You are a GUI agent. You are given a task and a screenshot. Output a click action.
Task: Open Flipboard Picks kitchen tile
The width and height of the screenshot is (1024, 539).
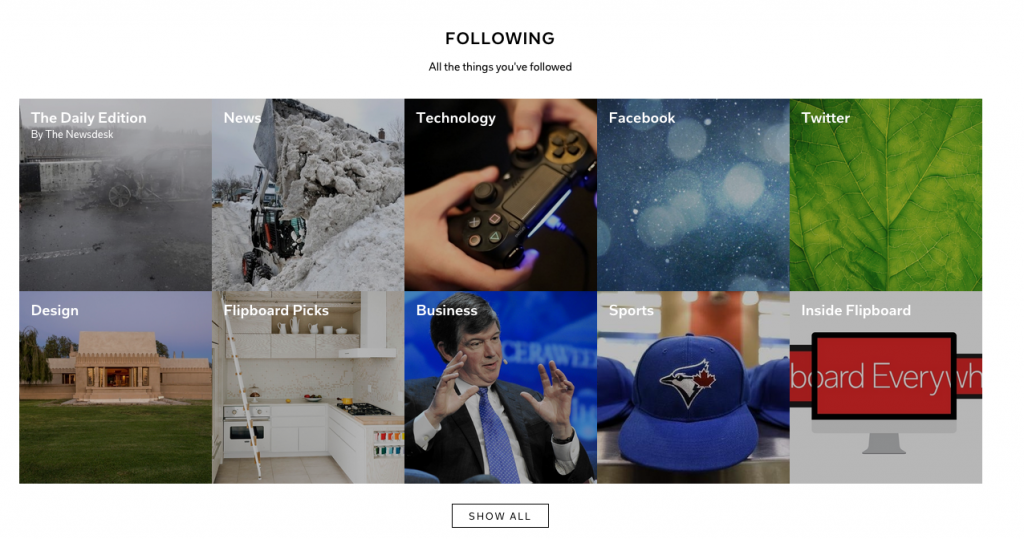[x=308, y=387]
